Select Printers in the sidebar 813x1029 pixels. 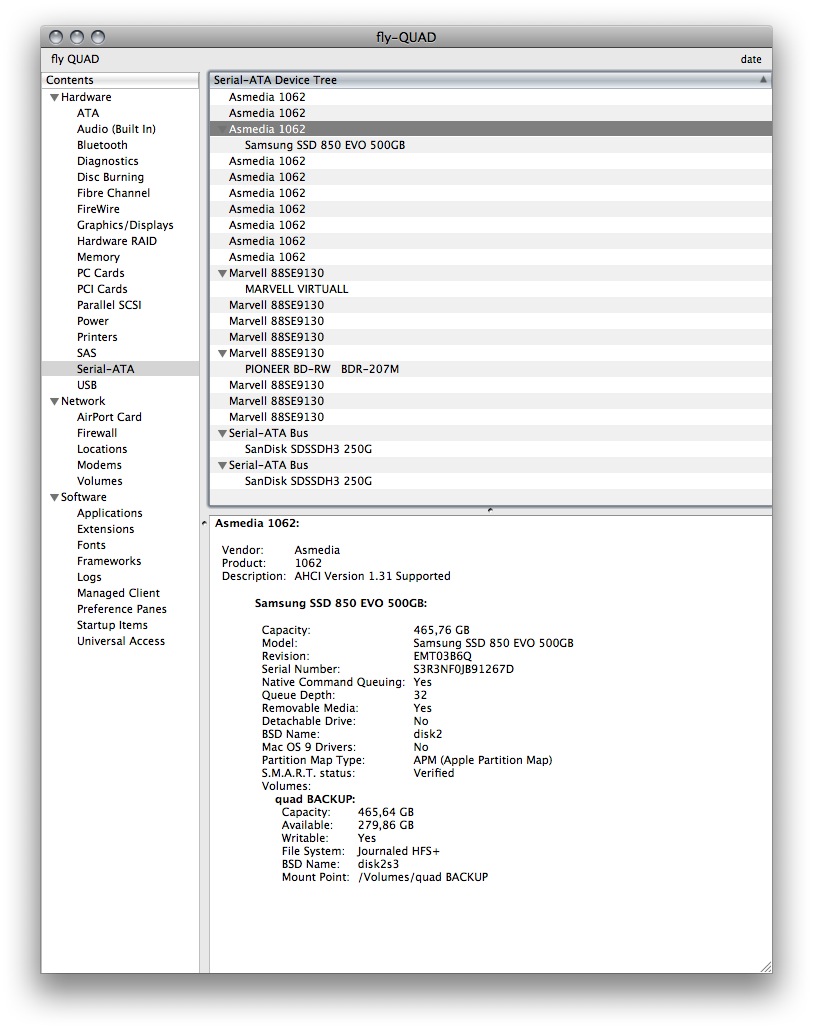pyautogui.click(x=97, y=337)
